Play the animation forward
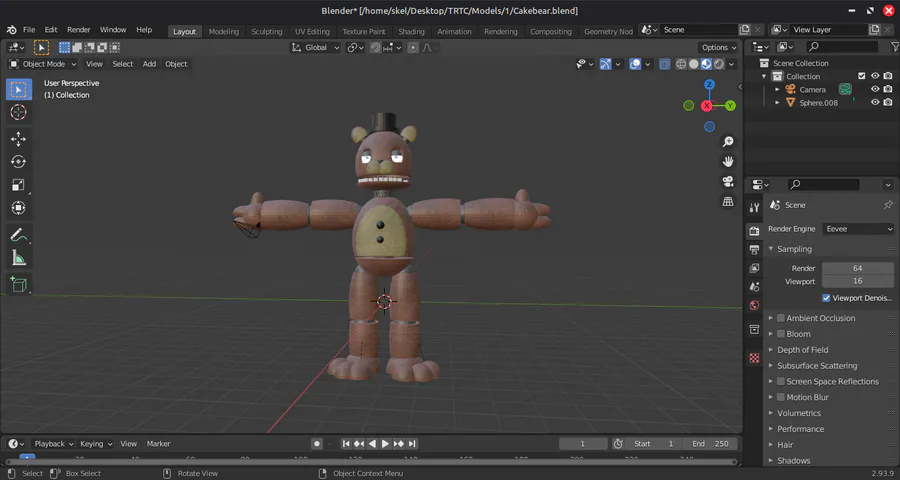Viewport: 900px width, 480px height. [x=385, y=444]
